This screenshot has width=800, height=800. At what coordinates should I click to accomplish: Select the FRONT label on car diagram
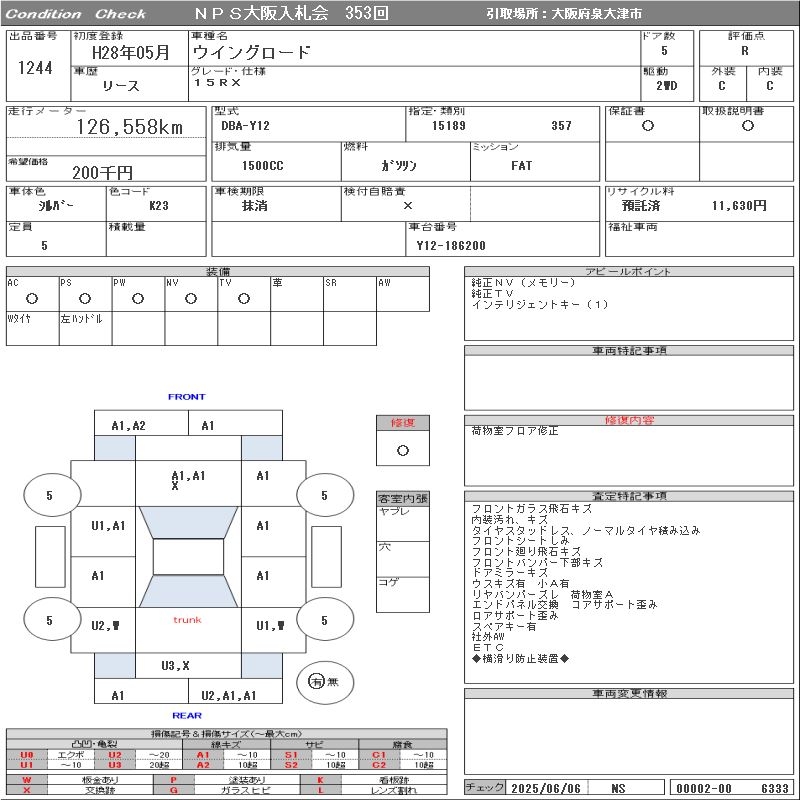pyautogui.click(x=187, y=396)
